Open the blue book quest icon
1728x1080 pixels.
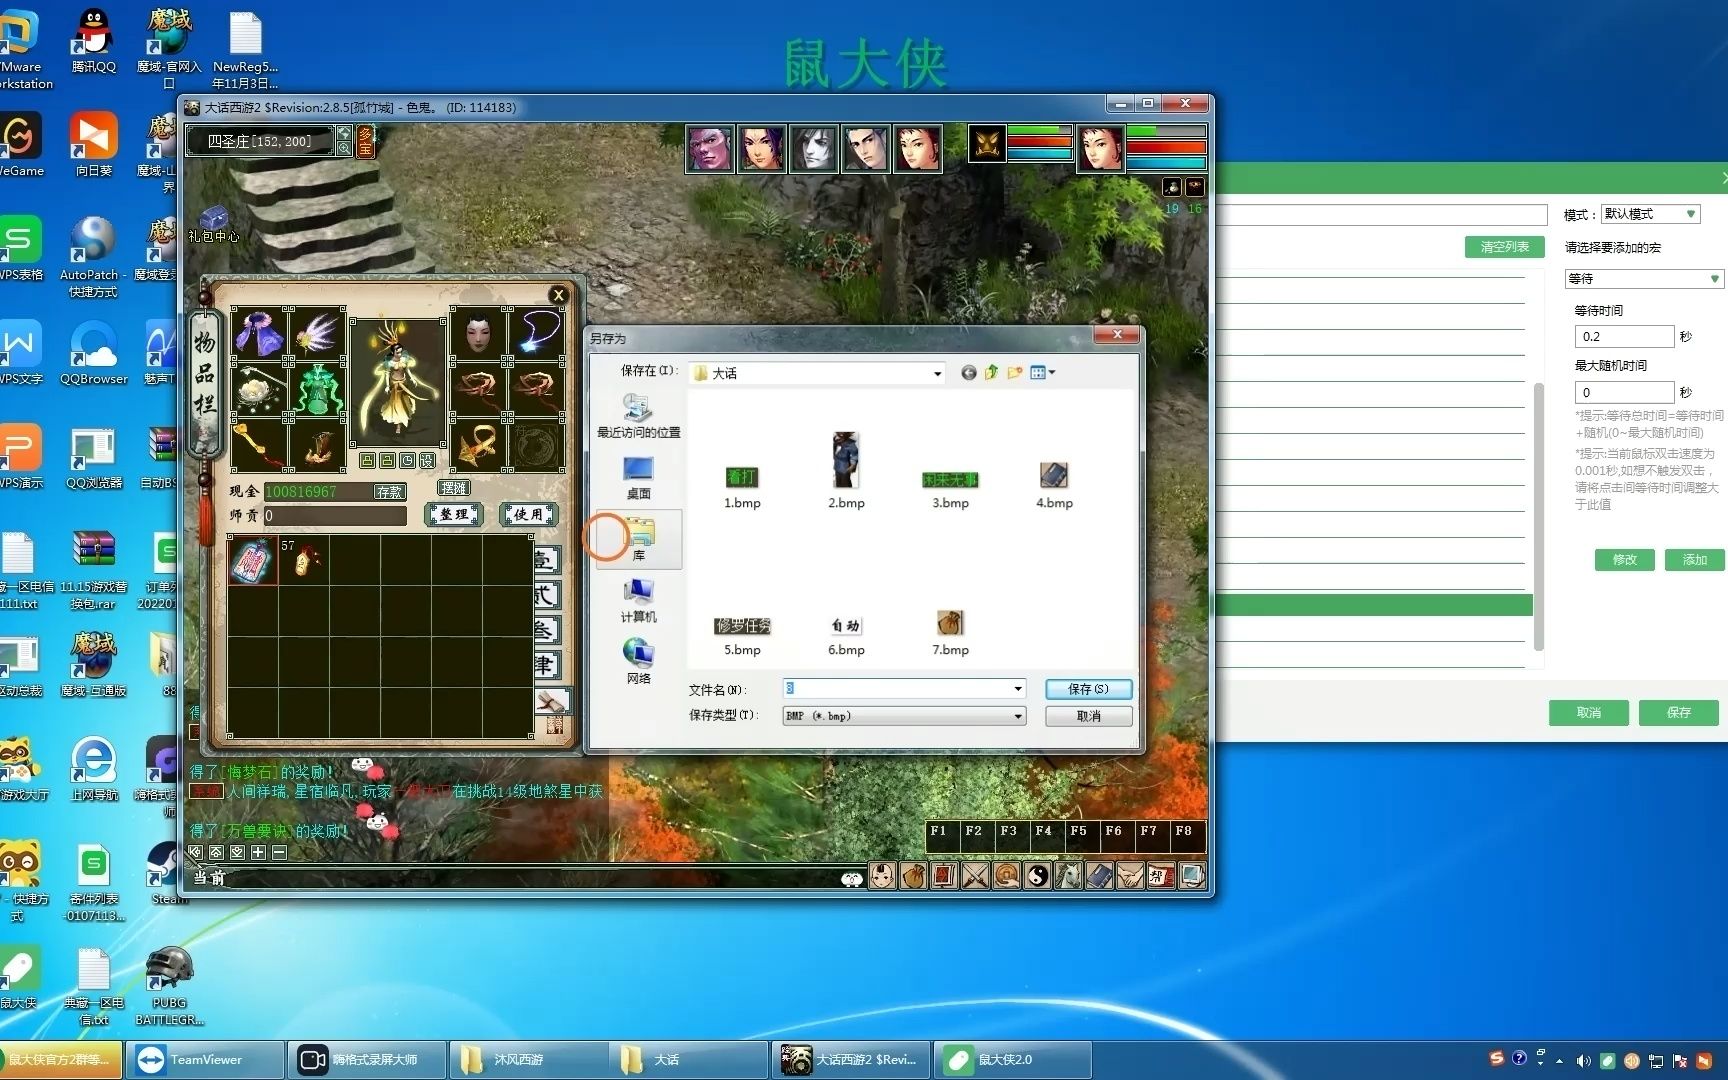tap(1099, 876)
